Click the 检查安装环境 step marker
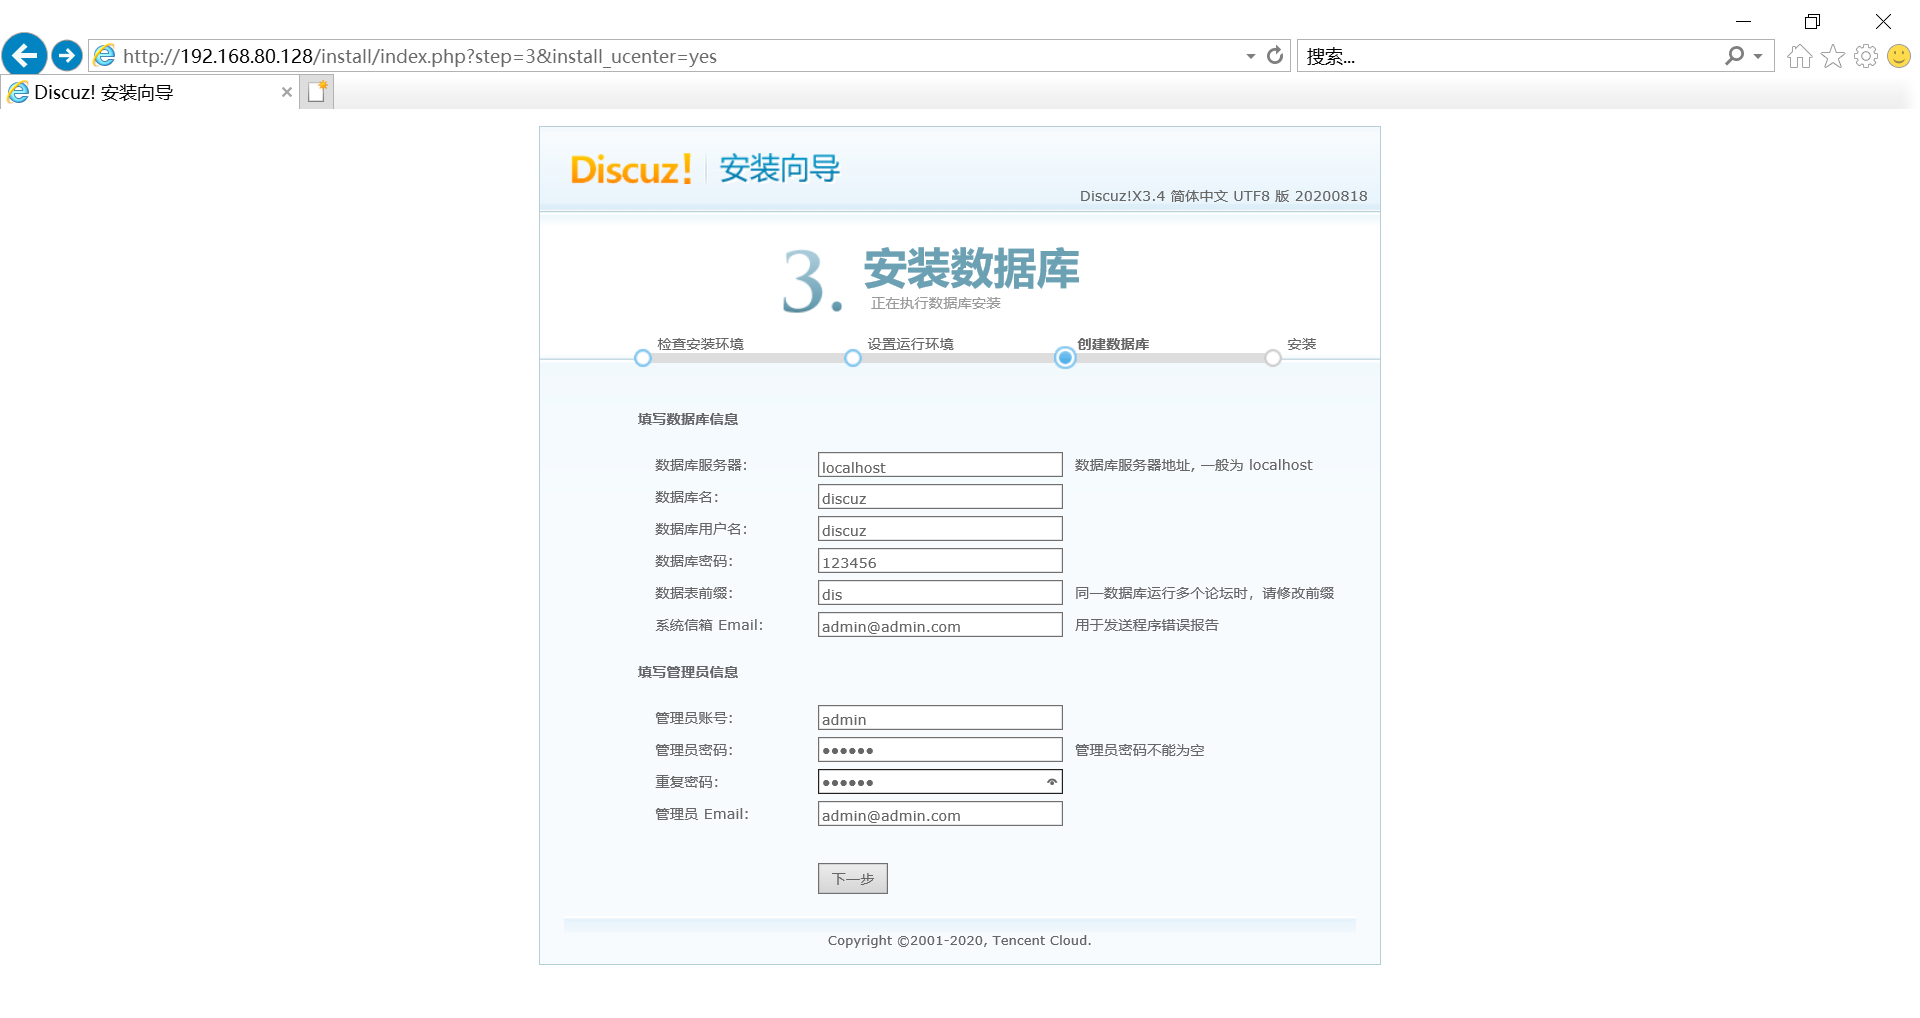1920x1018 pixels. [643, 358]
